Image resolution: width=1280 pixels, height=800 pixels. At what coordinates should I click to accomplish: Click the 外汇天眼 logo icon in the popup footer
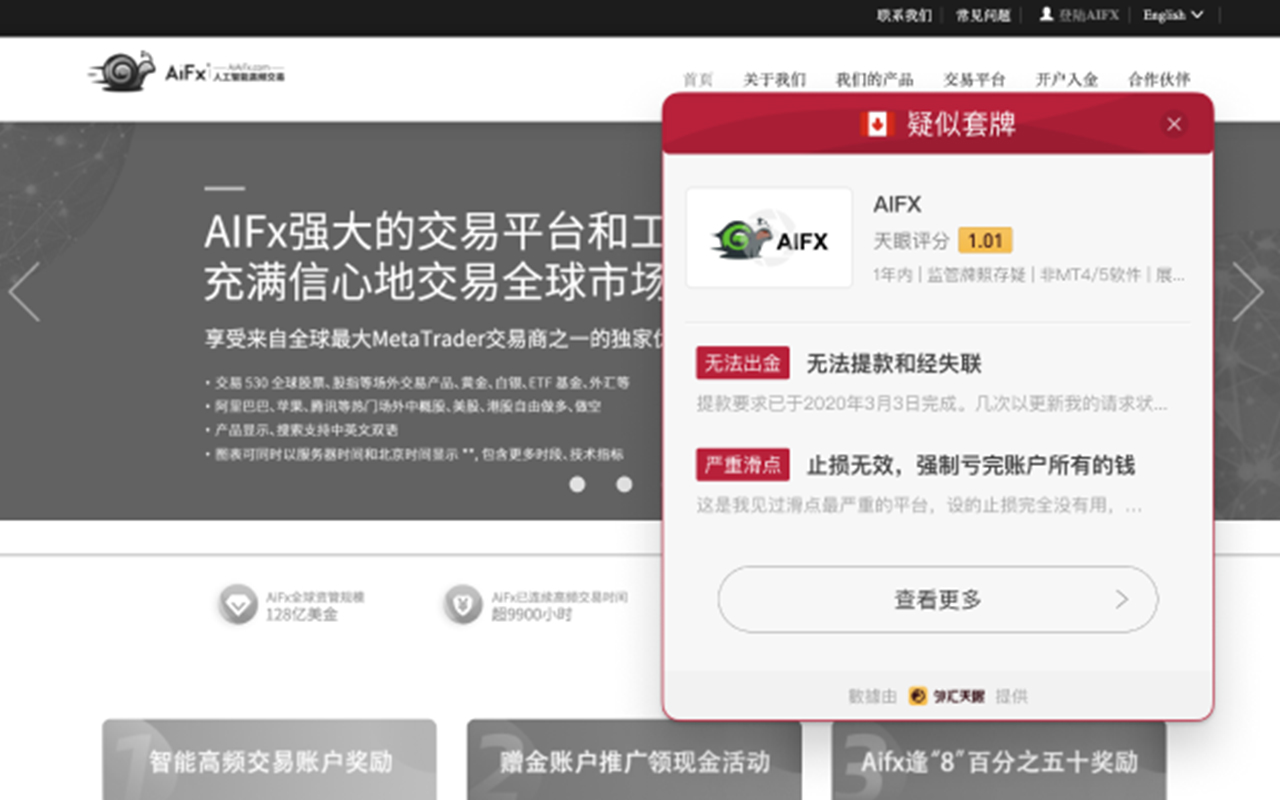coord(917,696)
